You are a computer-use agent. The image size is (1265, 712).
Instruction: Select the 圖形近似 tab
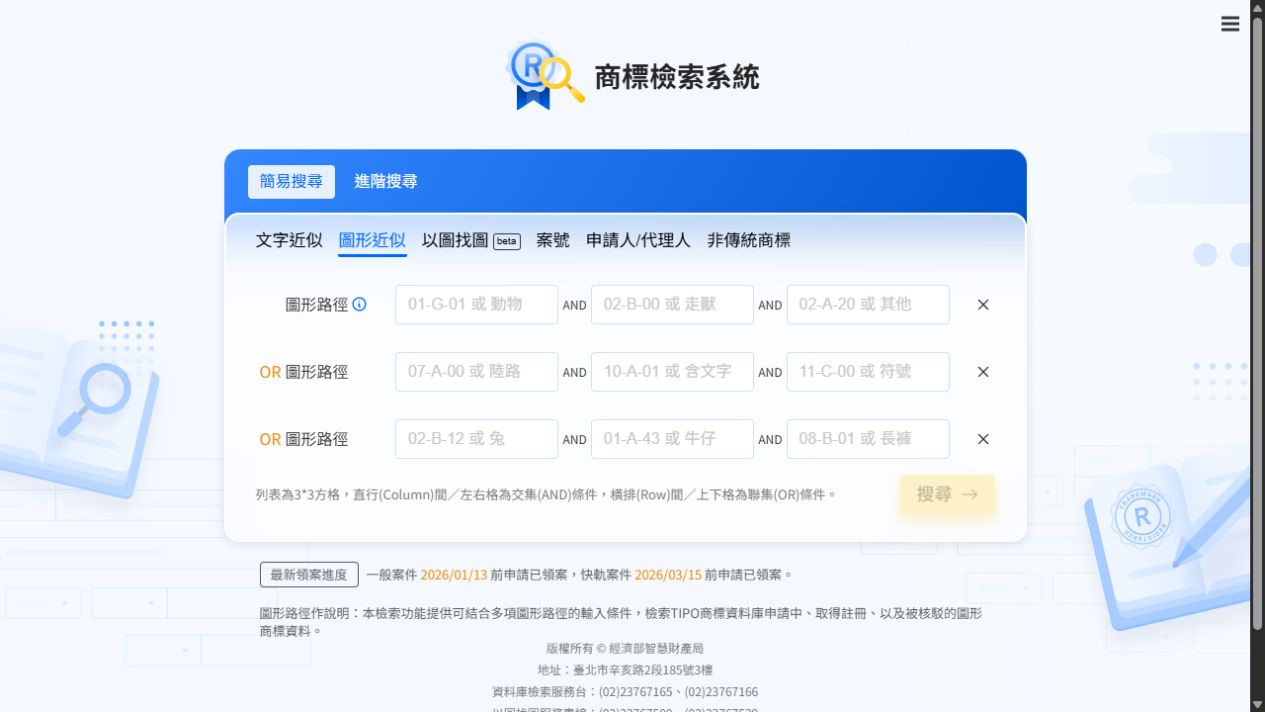(x=372, y=240)
